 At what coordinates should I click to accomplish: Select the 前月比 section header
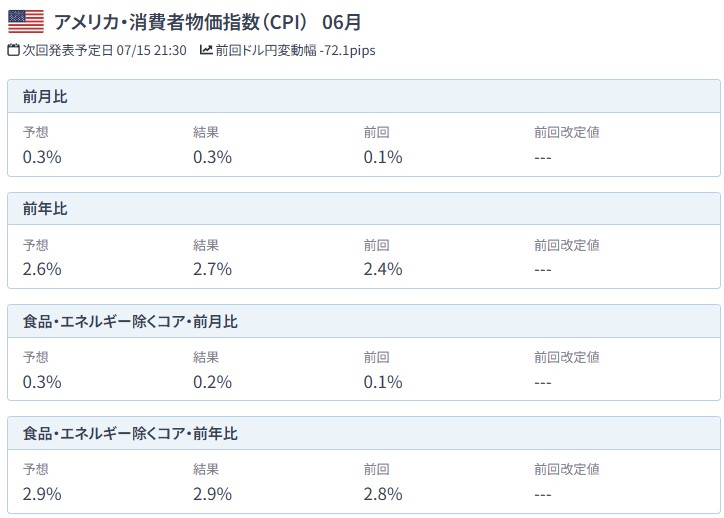(x=364, y=96)
